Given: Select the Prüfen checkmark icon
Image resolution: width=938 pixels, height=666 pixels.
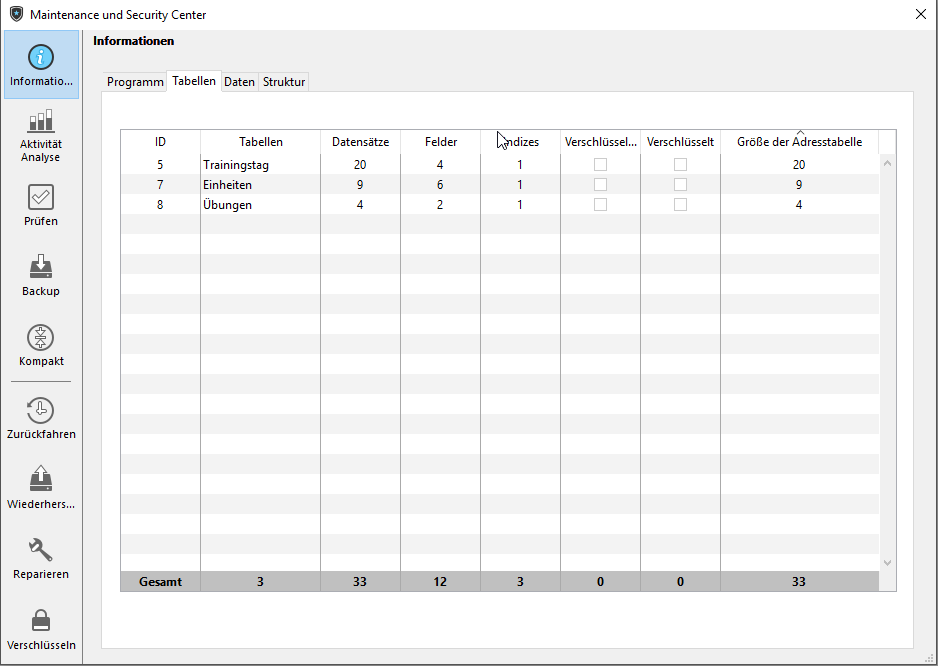Looking at the screenshot, I should tap(41, 197).
